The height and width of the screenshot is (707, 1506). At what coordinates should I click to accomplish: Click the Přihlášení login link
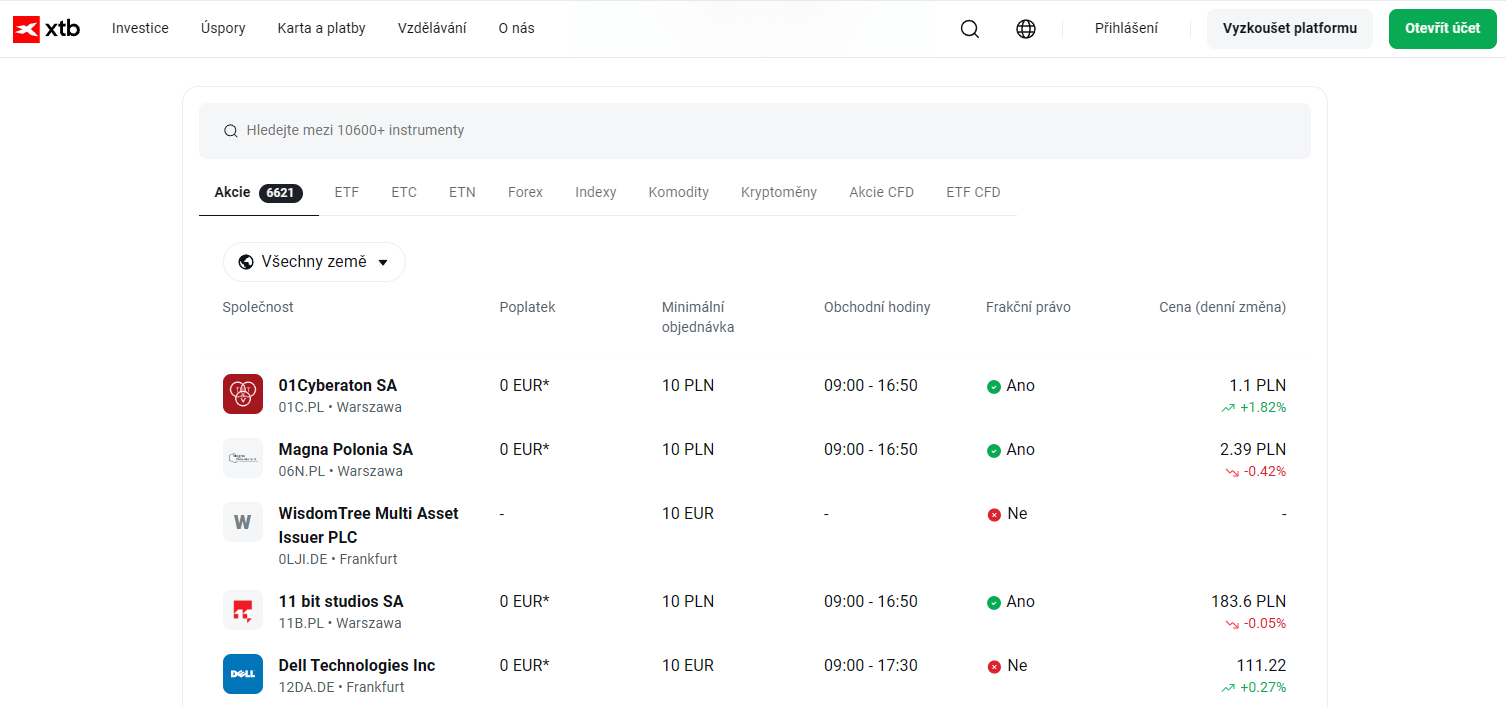1126,28
